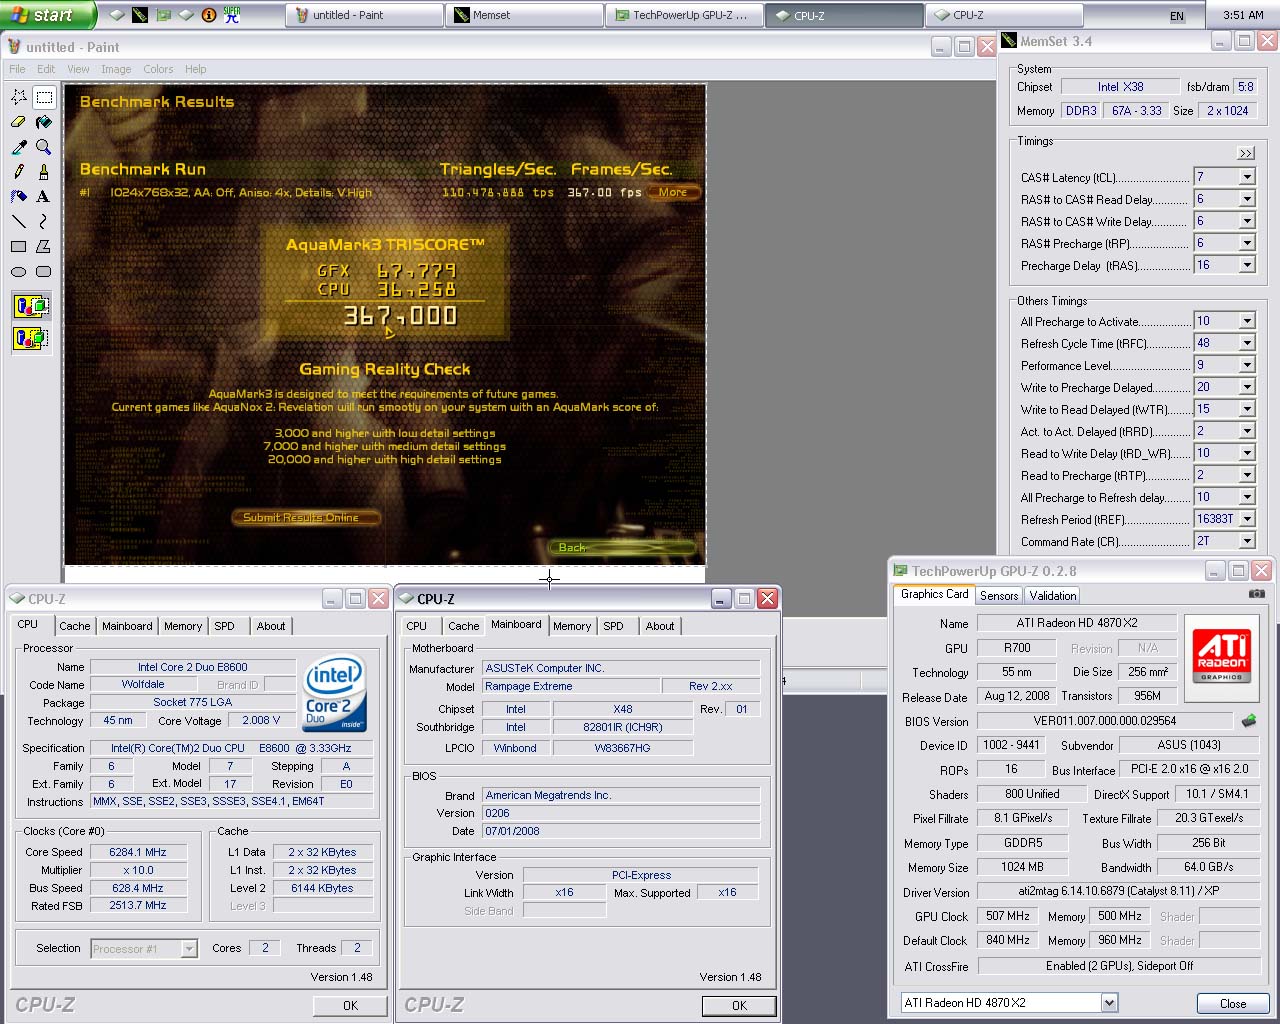Choose the transparent selection option in Paint toolbox

coord(31,339)
